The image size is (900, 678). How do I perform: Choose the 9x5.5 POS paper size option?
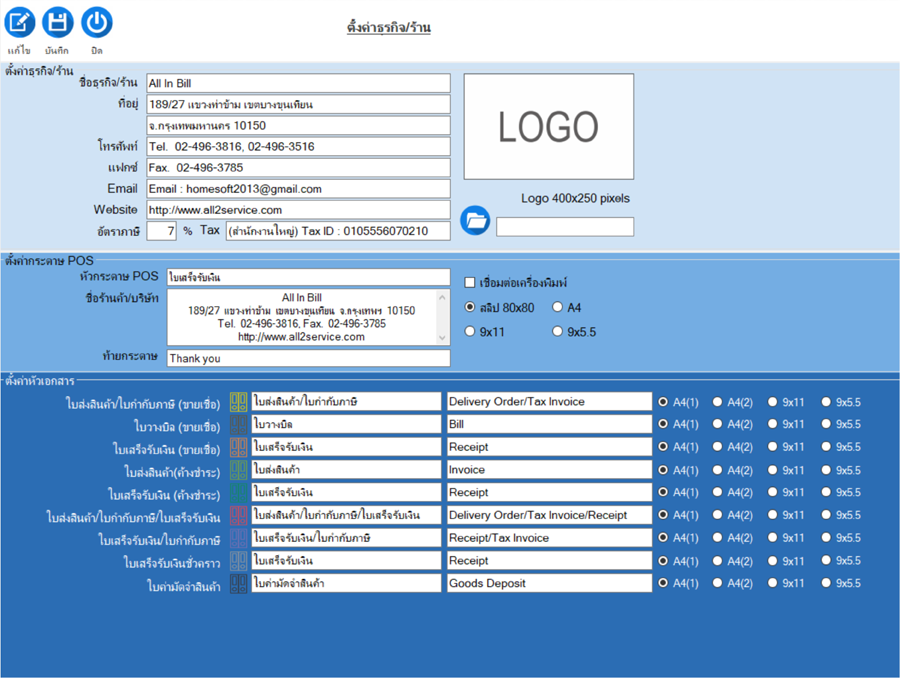(x=558, y=332)
